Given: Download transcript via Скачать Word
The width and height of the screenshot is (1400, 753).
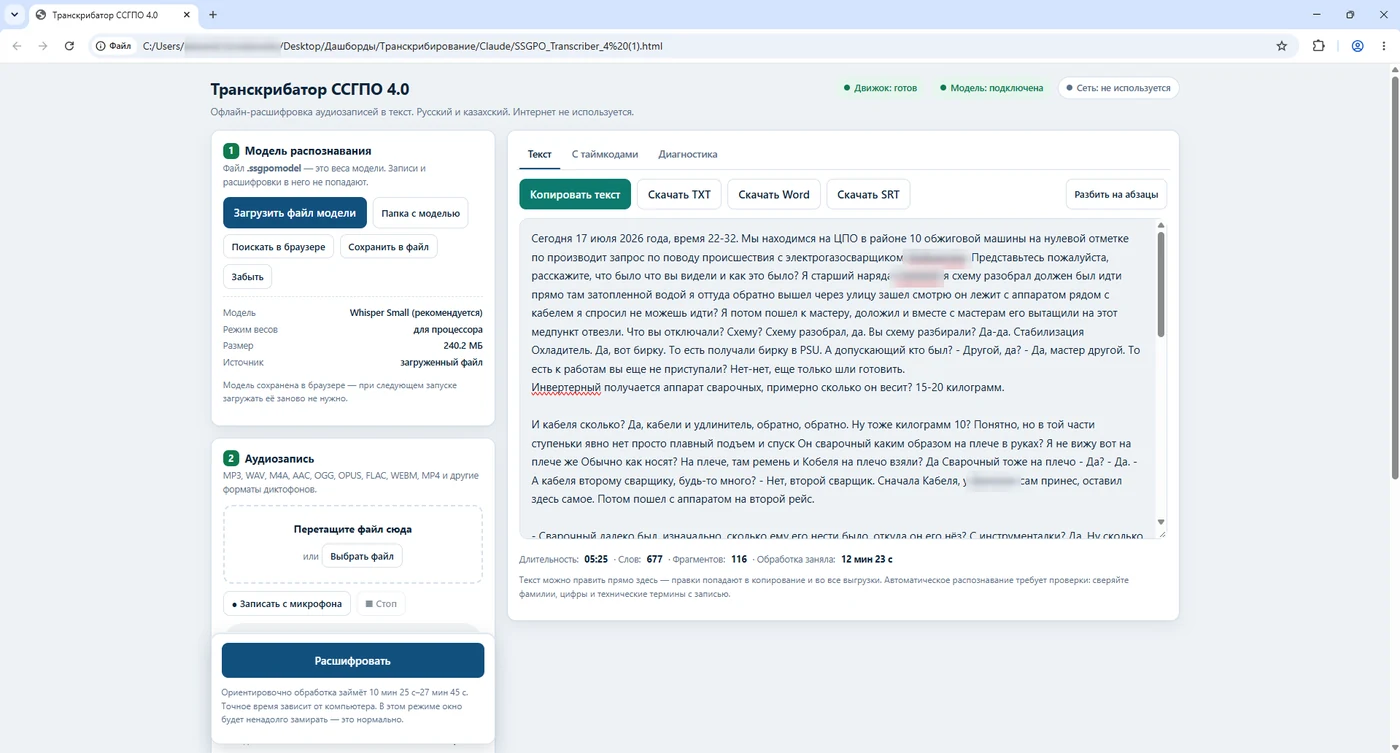Looking at the screenshot, I should (x=774, y=194).
